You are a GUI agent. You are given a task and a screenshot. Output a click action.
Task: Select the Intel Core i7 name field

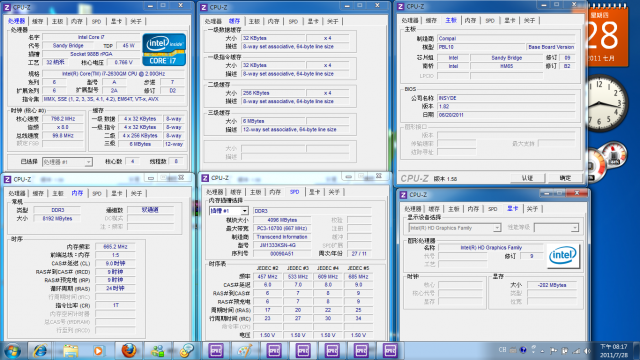(x=91, y=37)
